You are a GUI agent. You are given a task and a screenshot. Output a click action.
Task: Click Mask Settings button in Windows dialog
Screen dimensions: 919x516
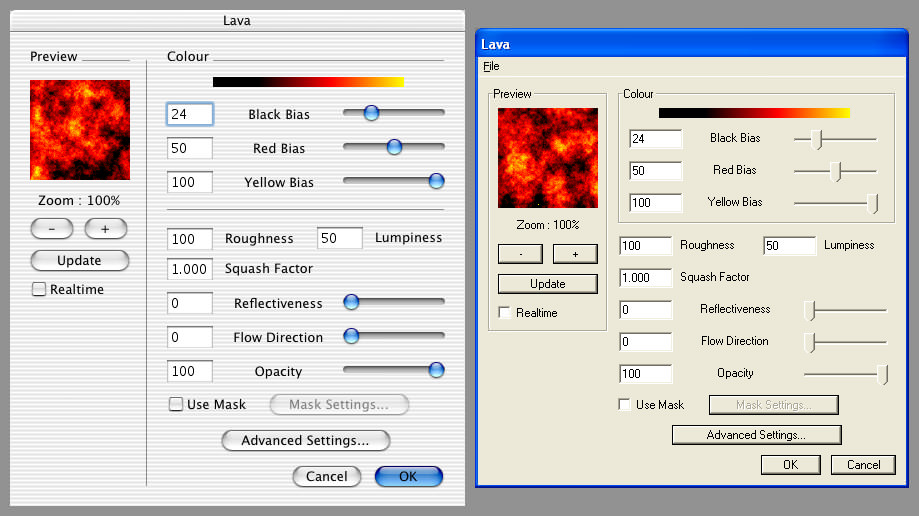(x=774, y=405)
